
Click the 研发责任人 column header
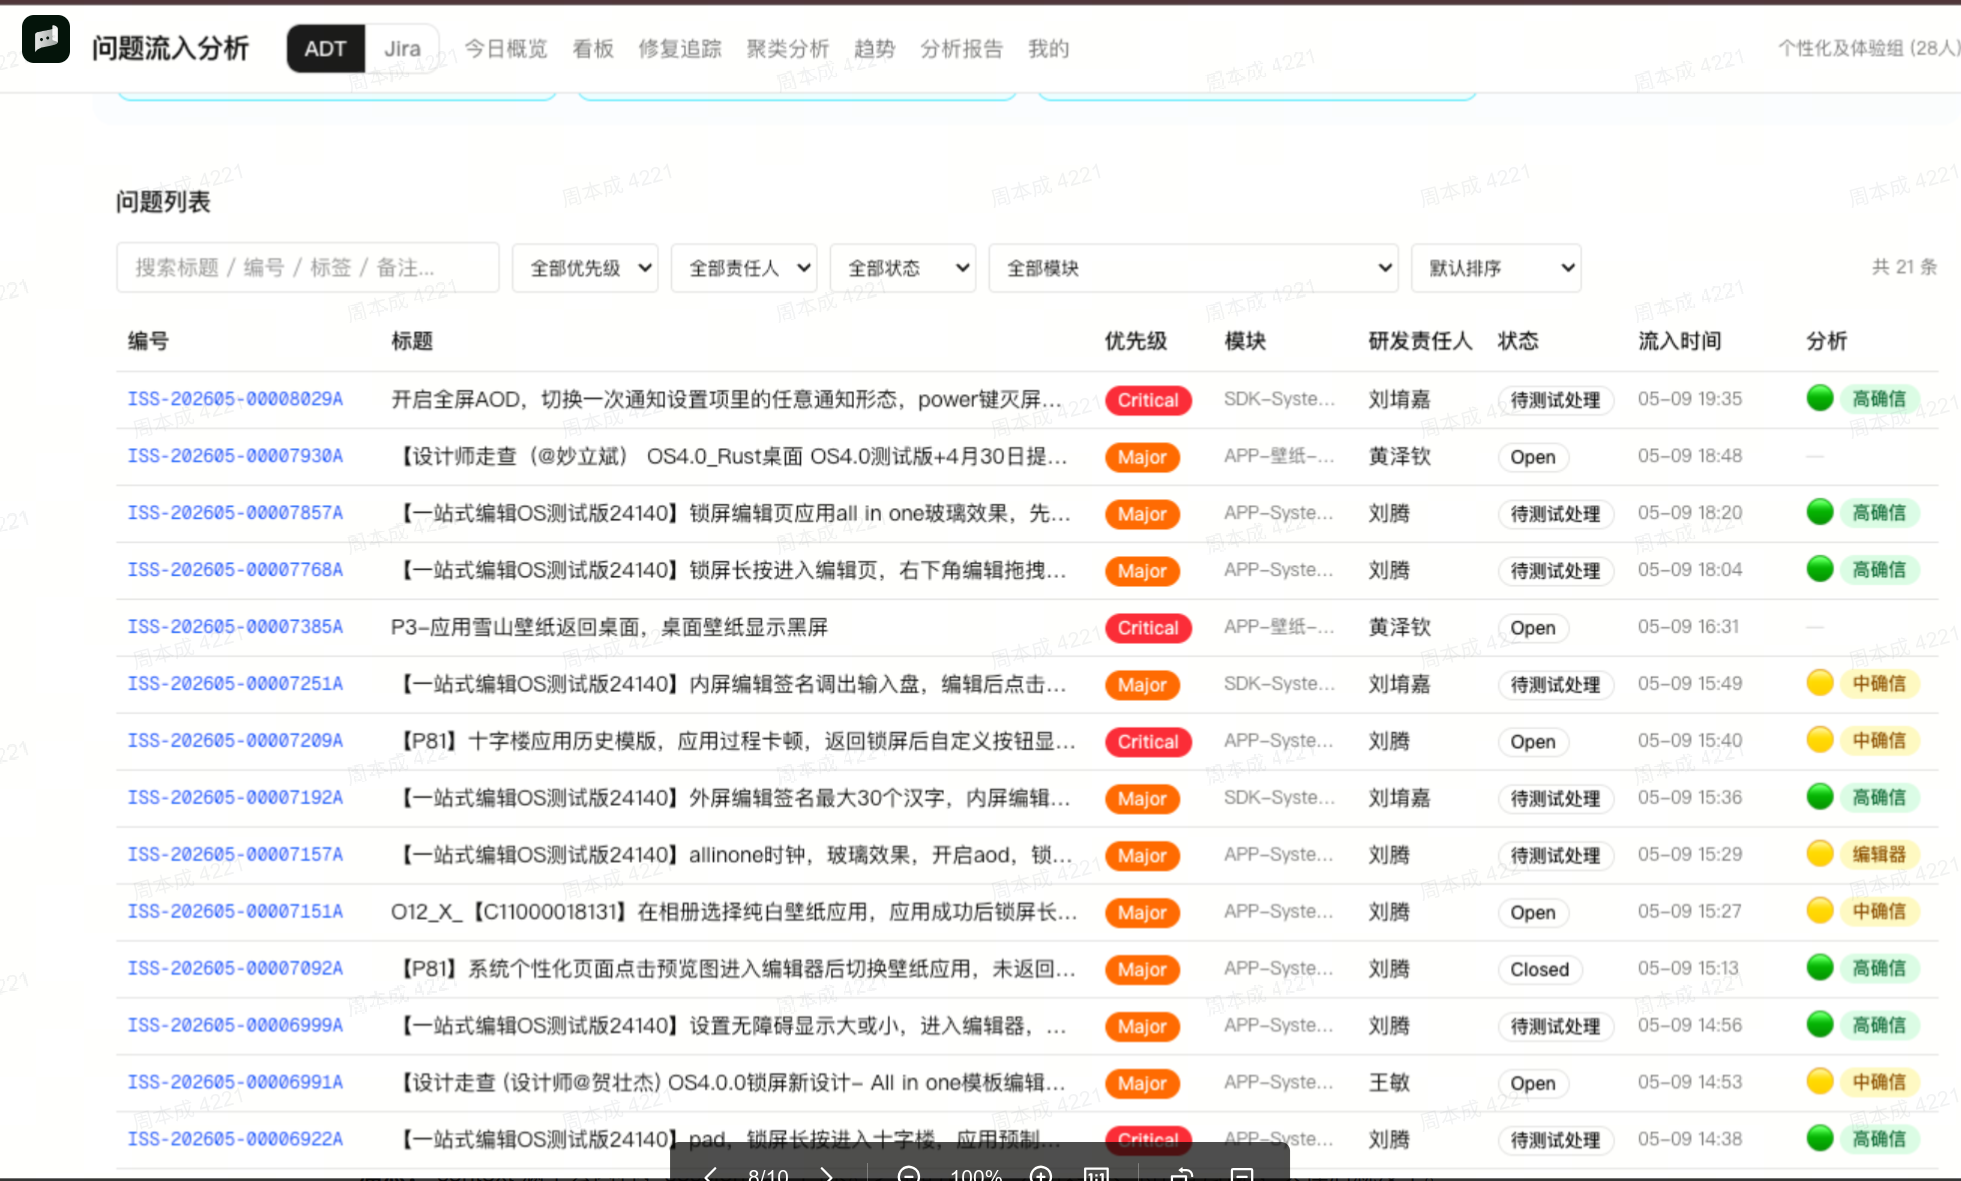[x=1420, y=341]
